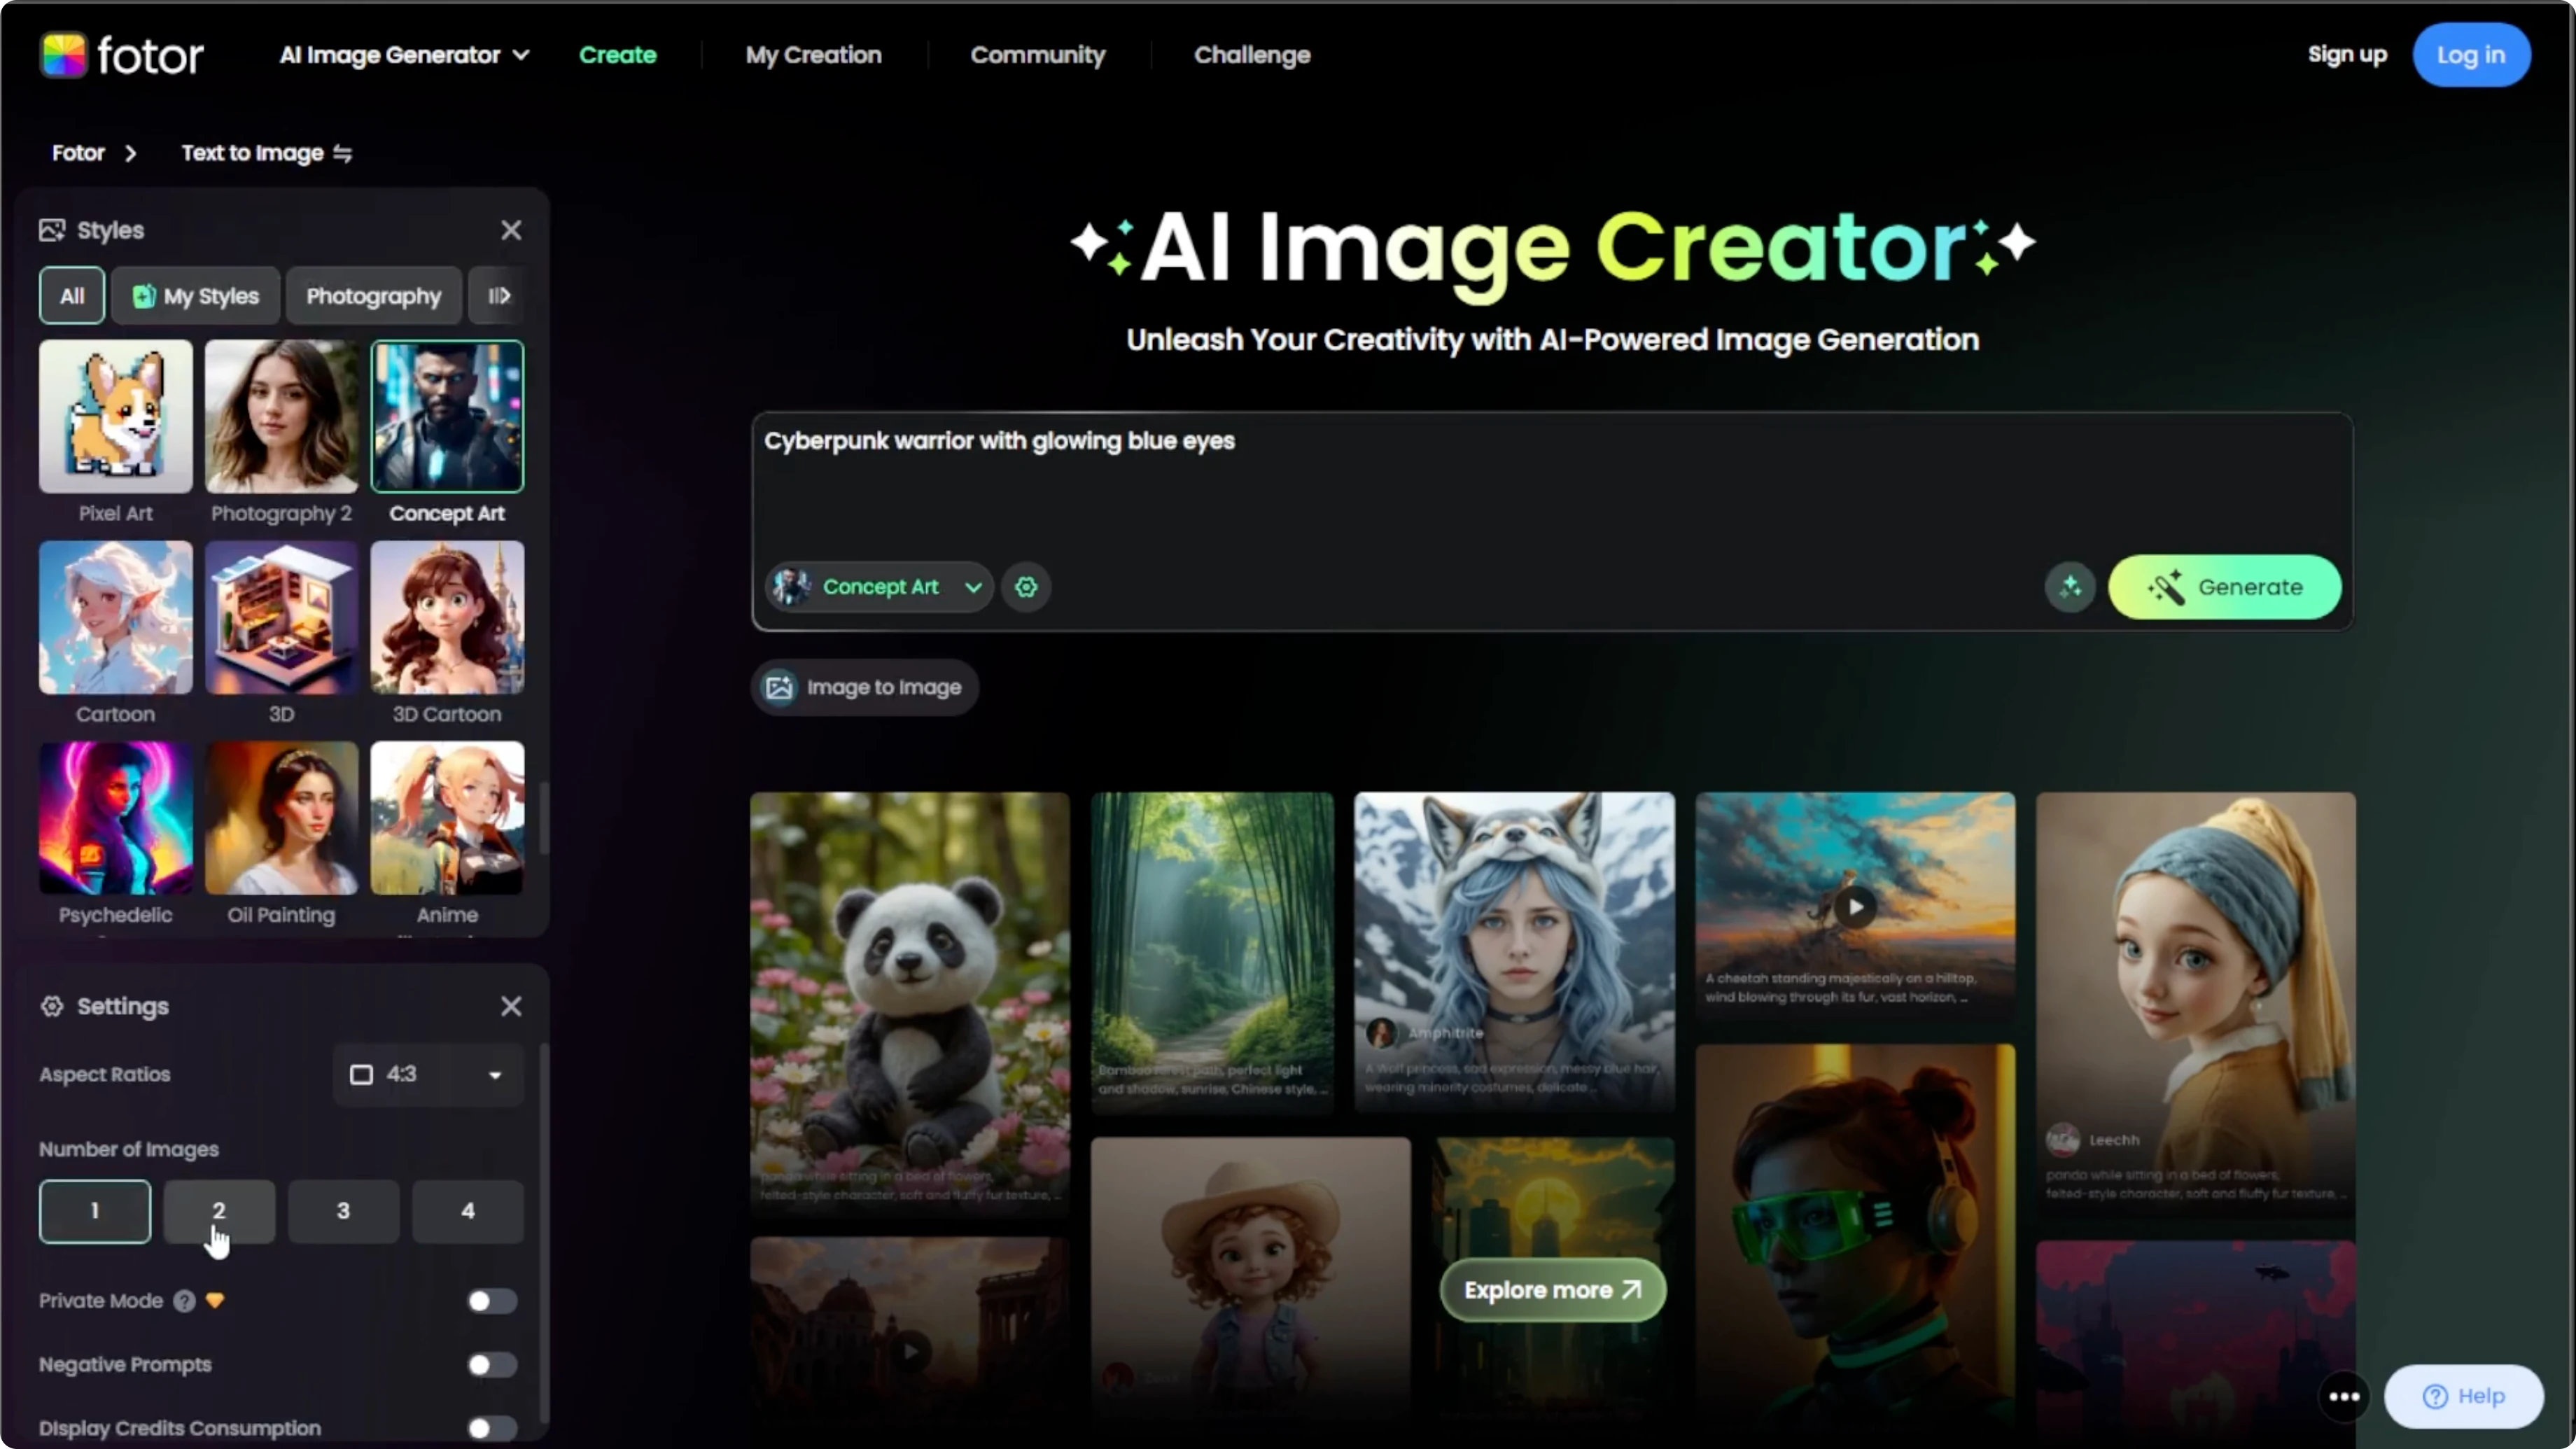Screen dimensions: 2576x1449
Task: Click the Amphitrite user avatar
Action: click(x=1381, y=1032)
